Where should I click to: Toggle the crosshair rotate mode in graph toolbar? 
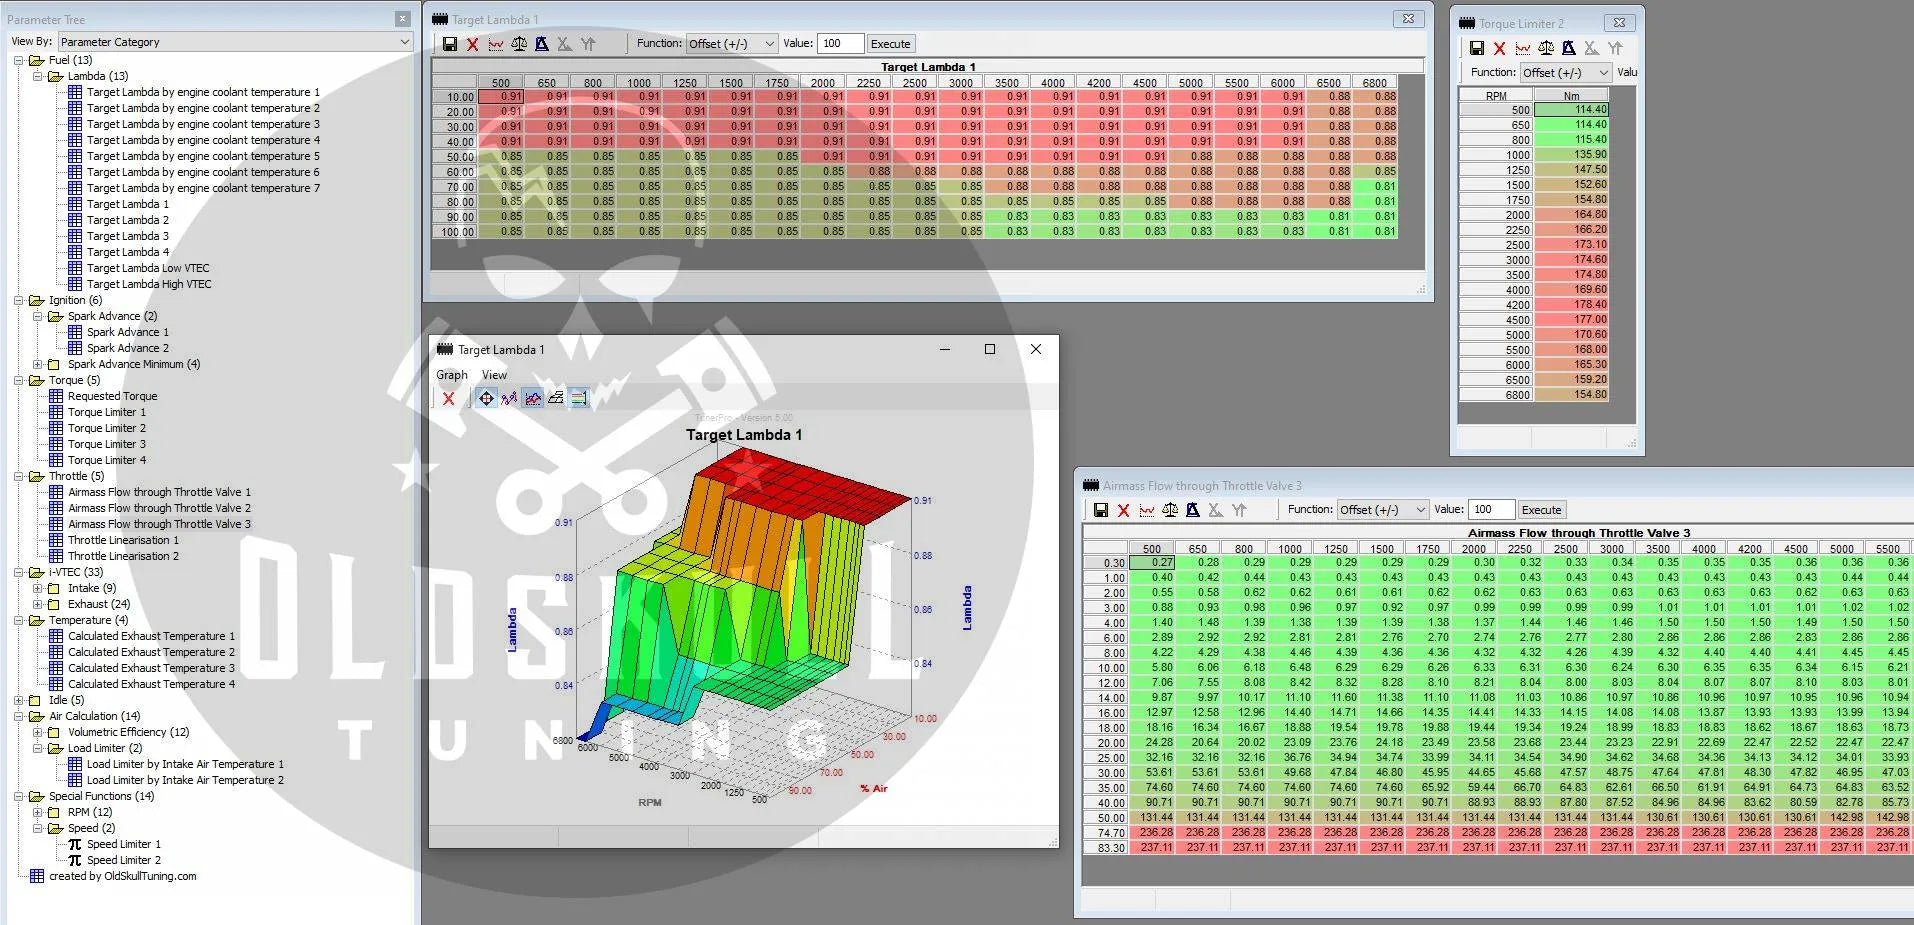click(x=486, y=399)
